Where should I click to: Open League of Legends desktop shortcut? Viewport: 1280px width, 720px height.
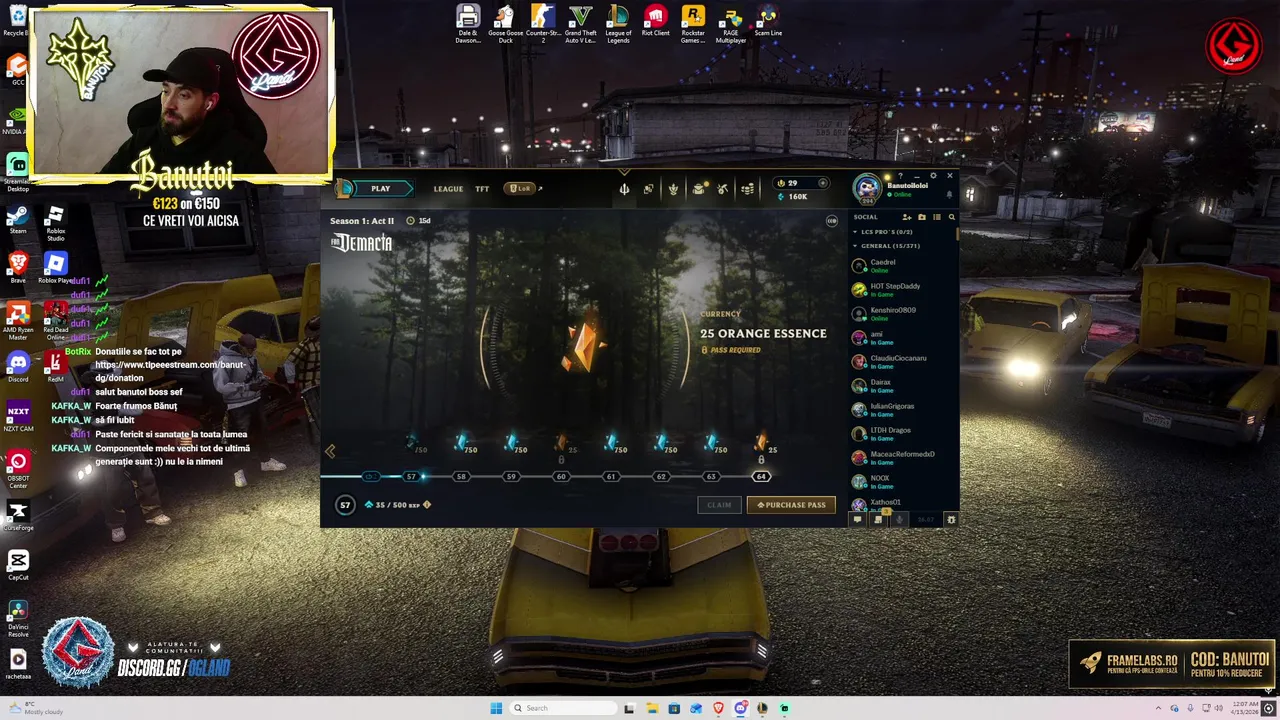click(618, 23)
